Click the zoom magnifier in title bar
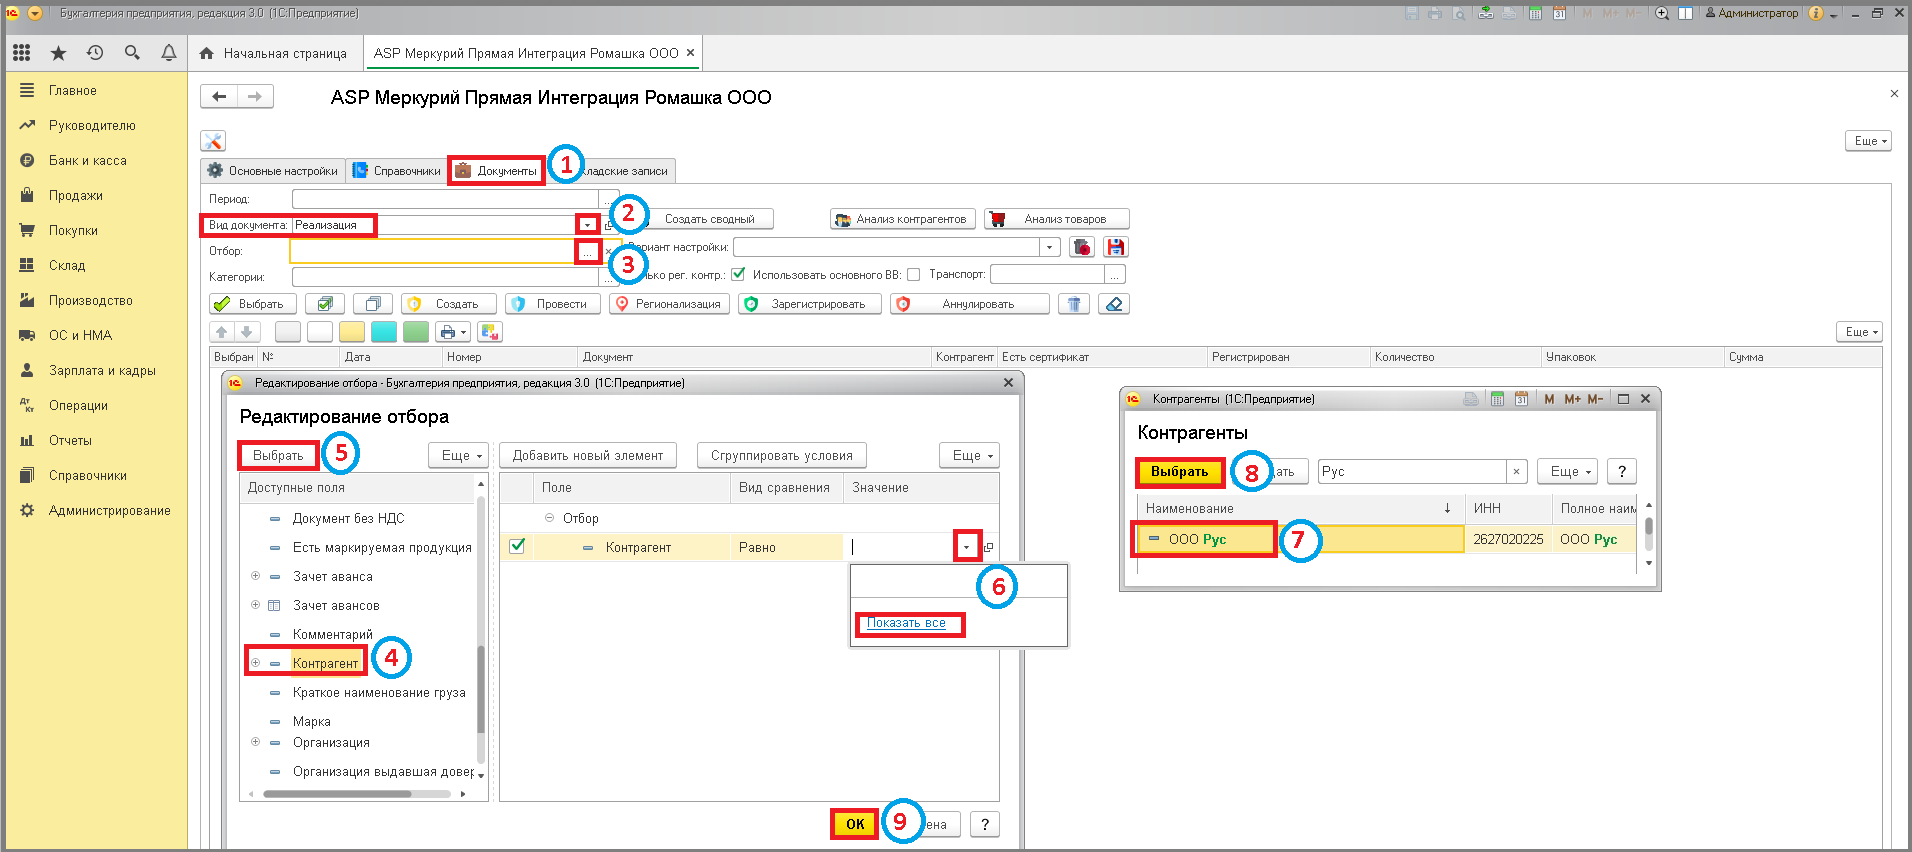 click(1662, 13)
